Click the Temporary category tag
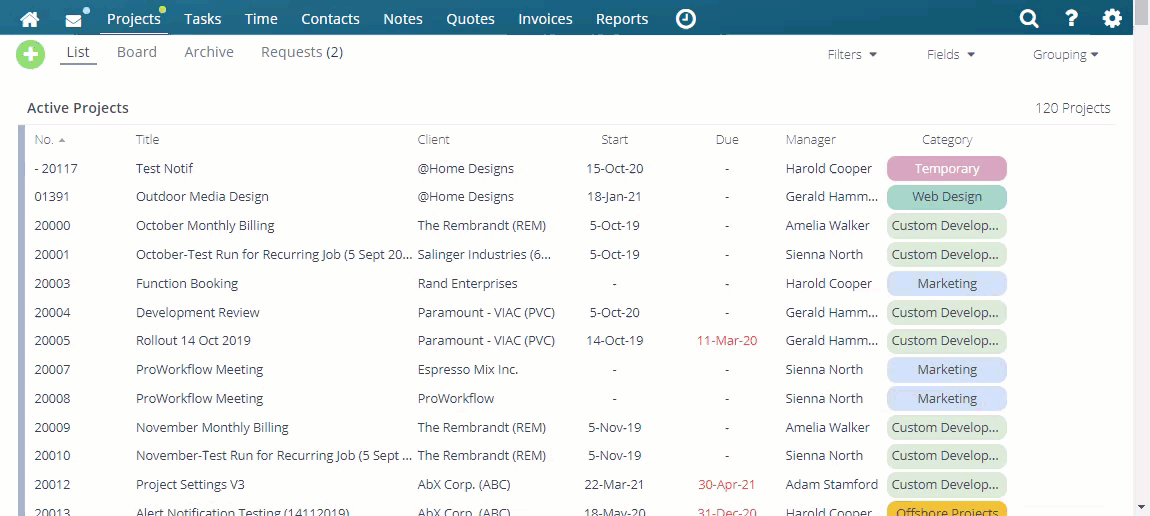 pos(947,169)
